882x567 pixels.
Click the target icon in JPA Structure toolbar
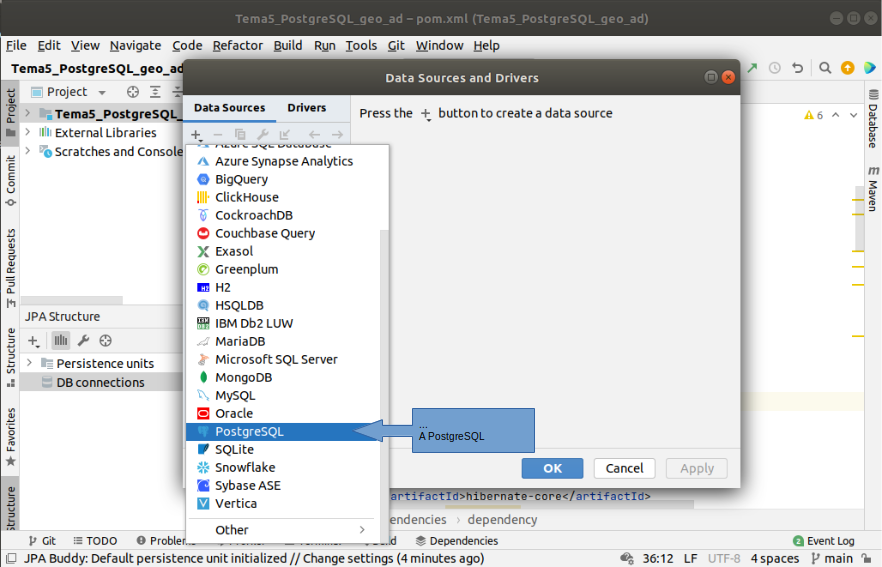pyautogui.click(x=105, y=341)
